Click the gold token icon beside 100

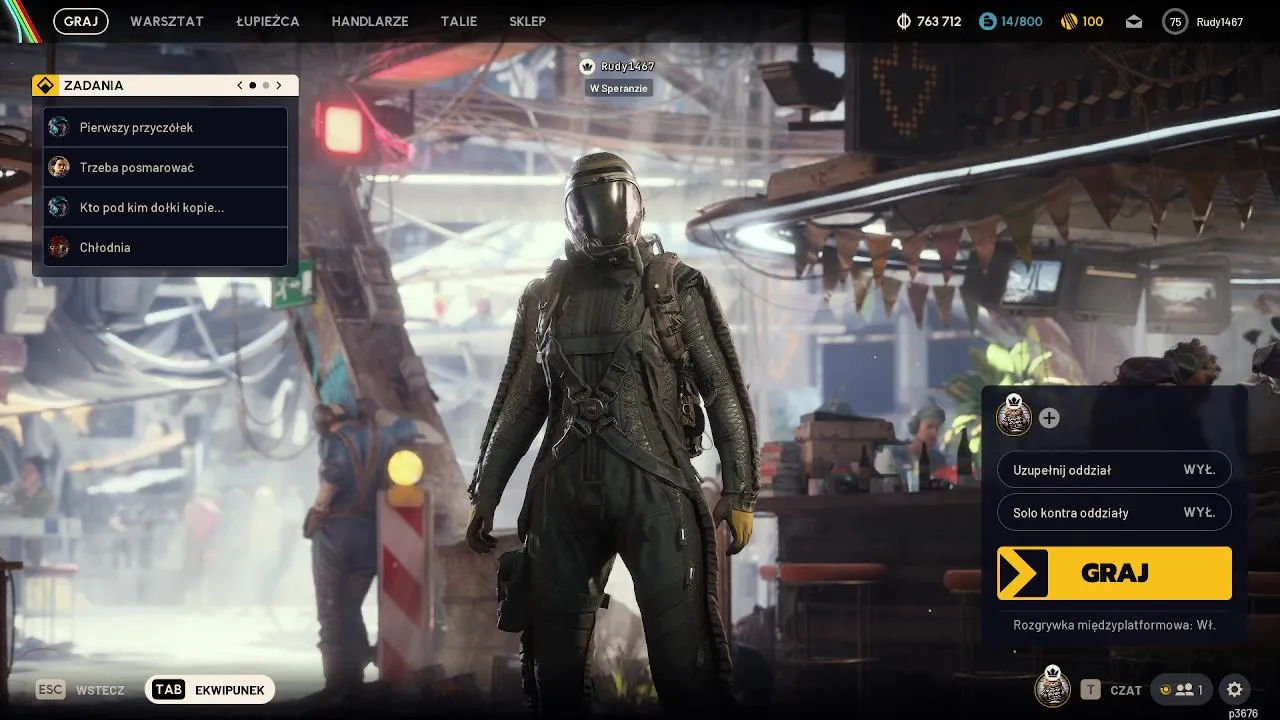1068,21
